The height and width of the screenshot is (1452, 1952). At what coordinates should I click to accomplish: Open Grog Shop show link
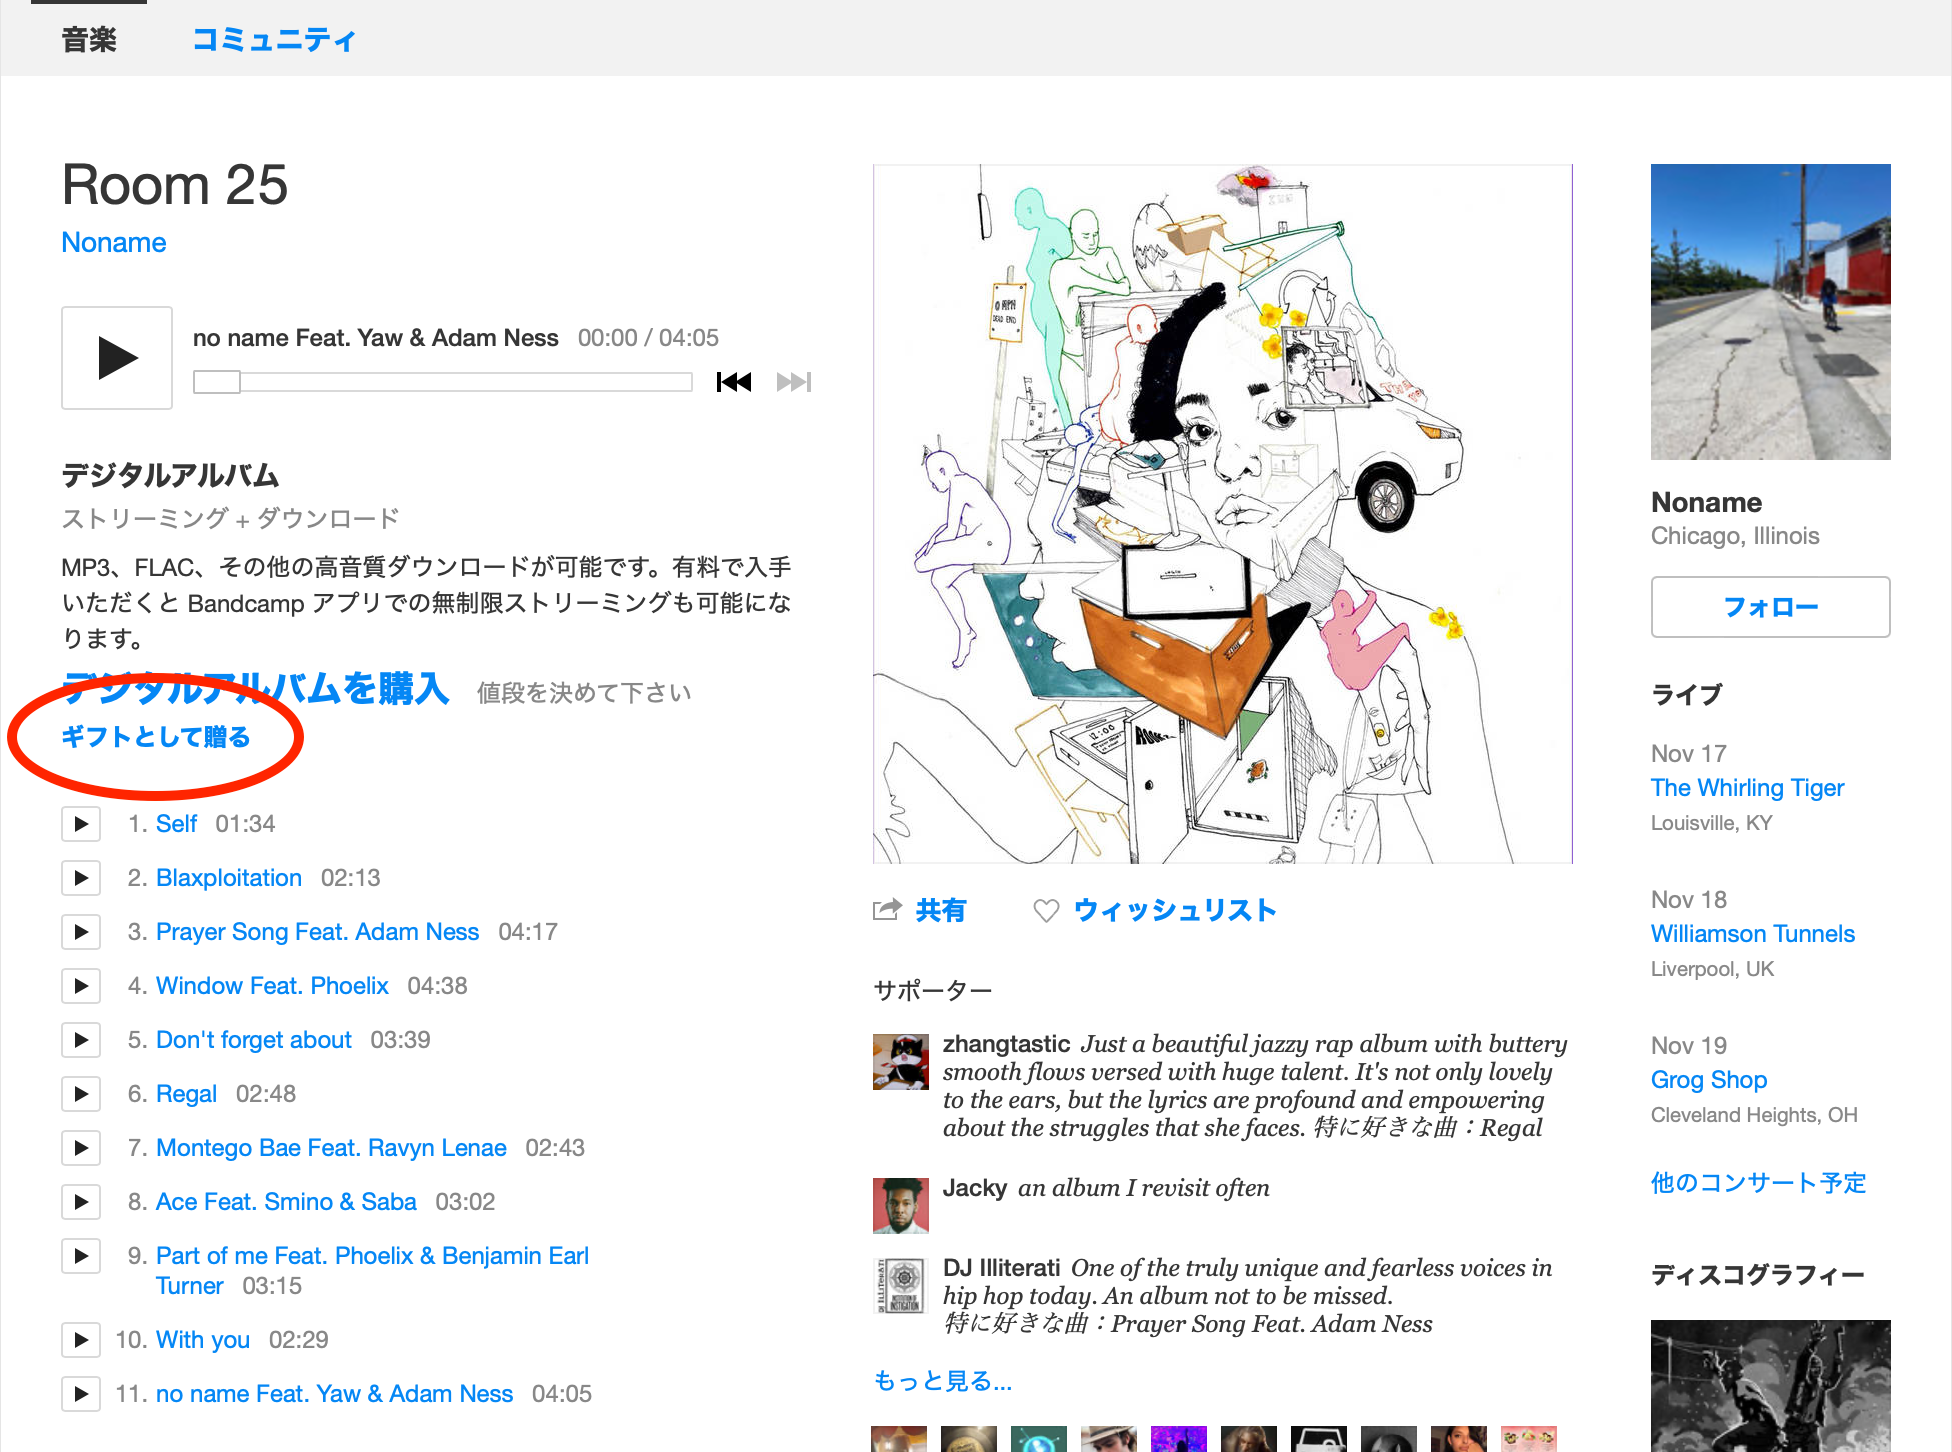point(1709,1080)
